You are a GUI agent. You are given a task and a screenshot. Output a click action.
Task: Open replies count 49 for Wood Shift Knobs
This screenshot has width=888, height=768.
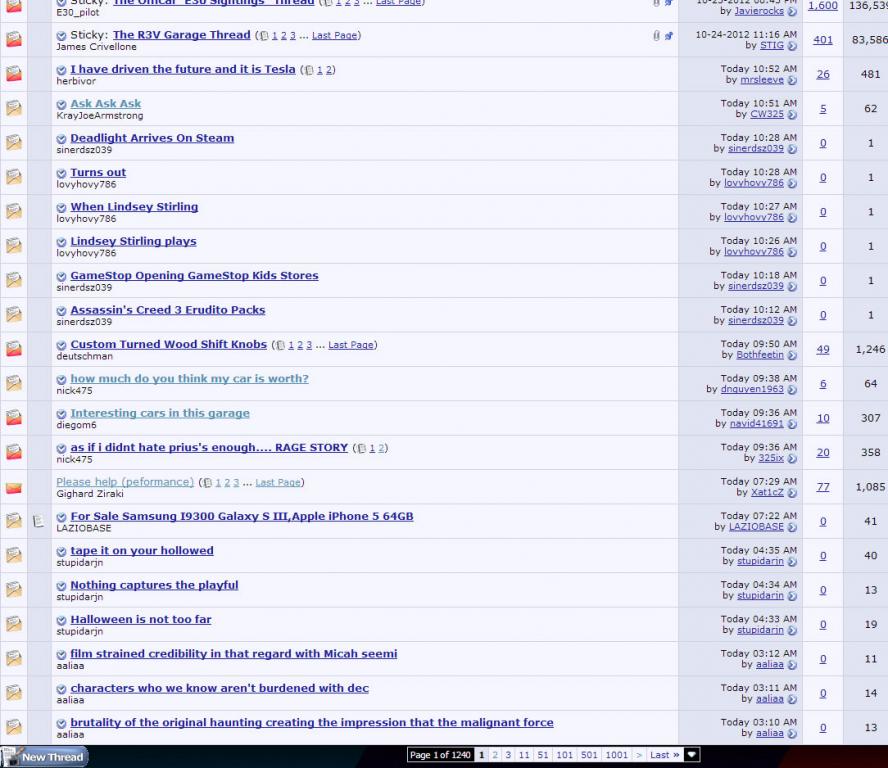(823, 349)
